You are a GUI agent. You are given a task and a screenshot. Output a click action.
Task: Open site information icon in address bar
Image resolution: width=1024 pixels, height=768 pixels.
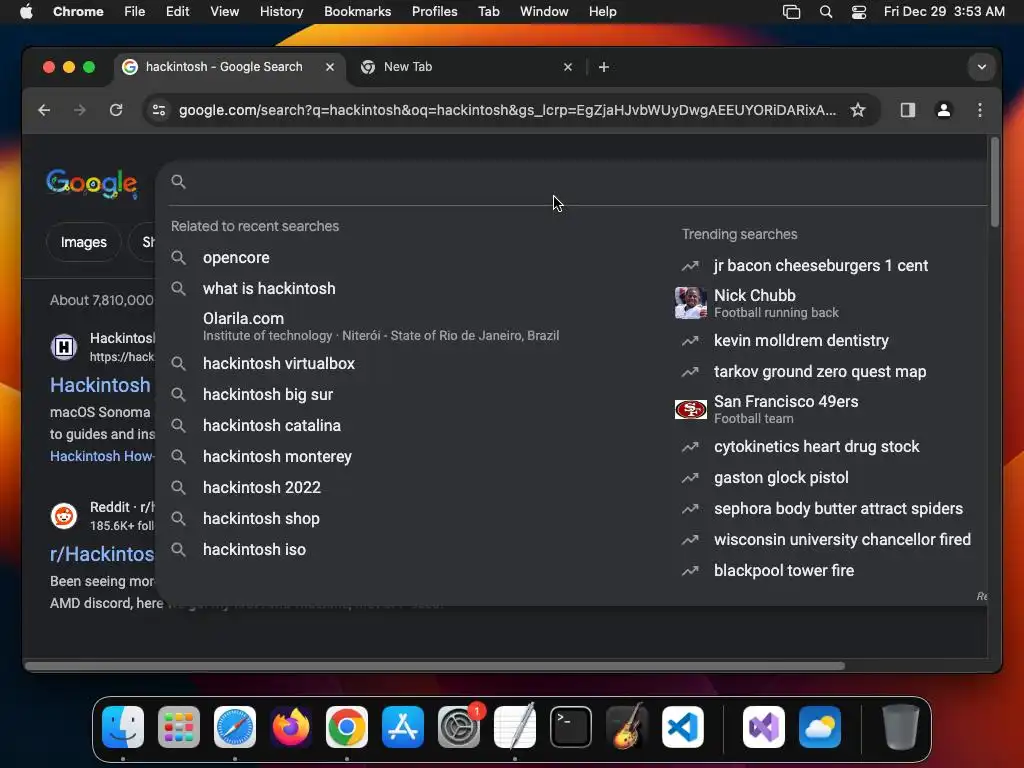pos(159,110)
